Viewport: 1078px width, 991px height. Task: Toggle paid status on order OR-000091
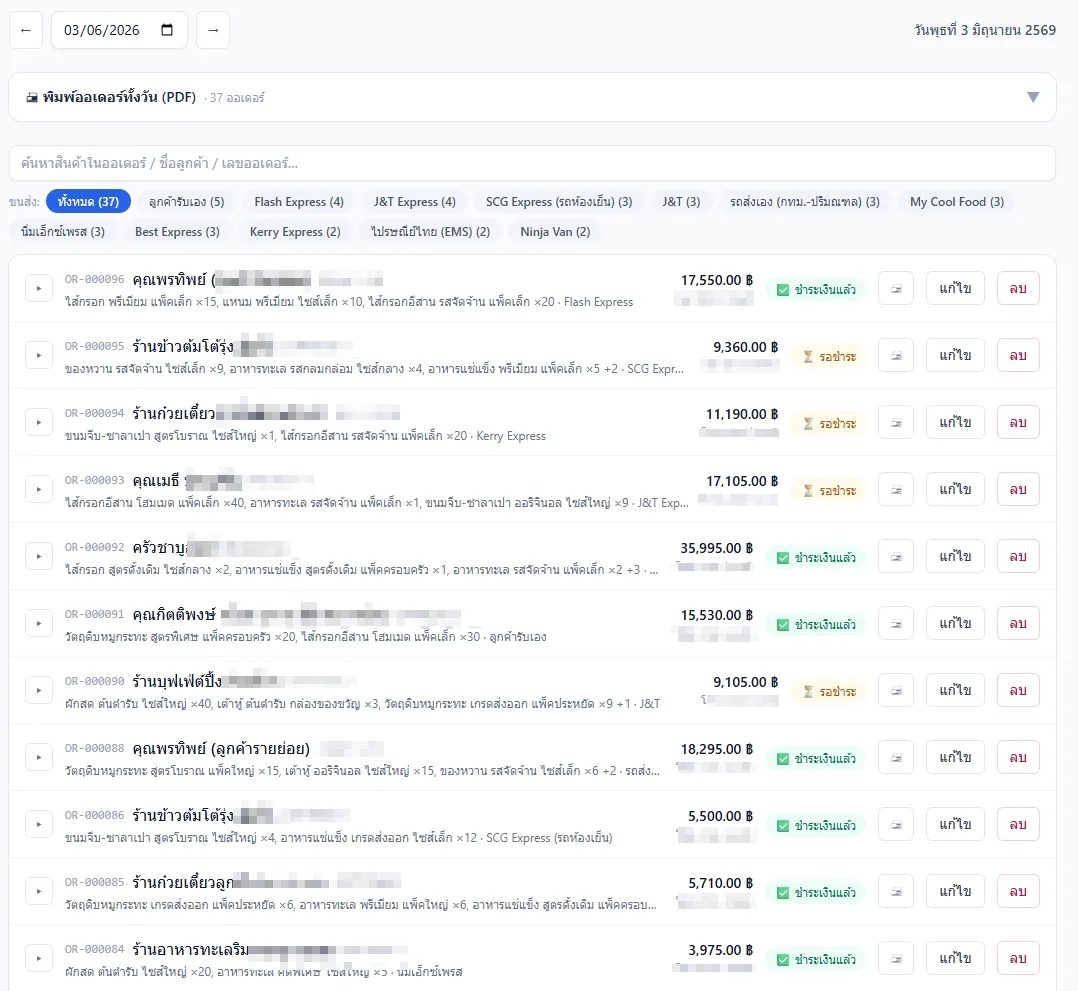pyautogui.click(x=816, y=624)
